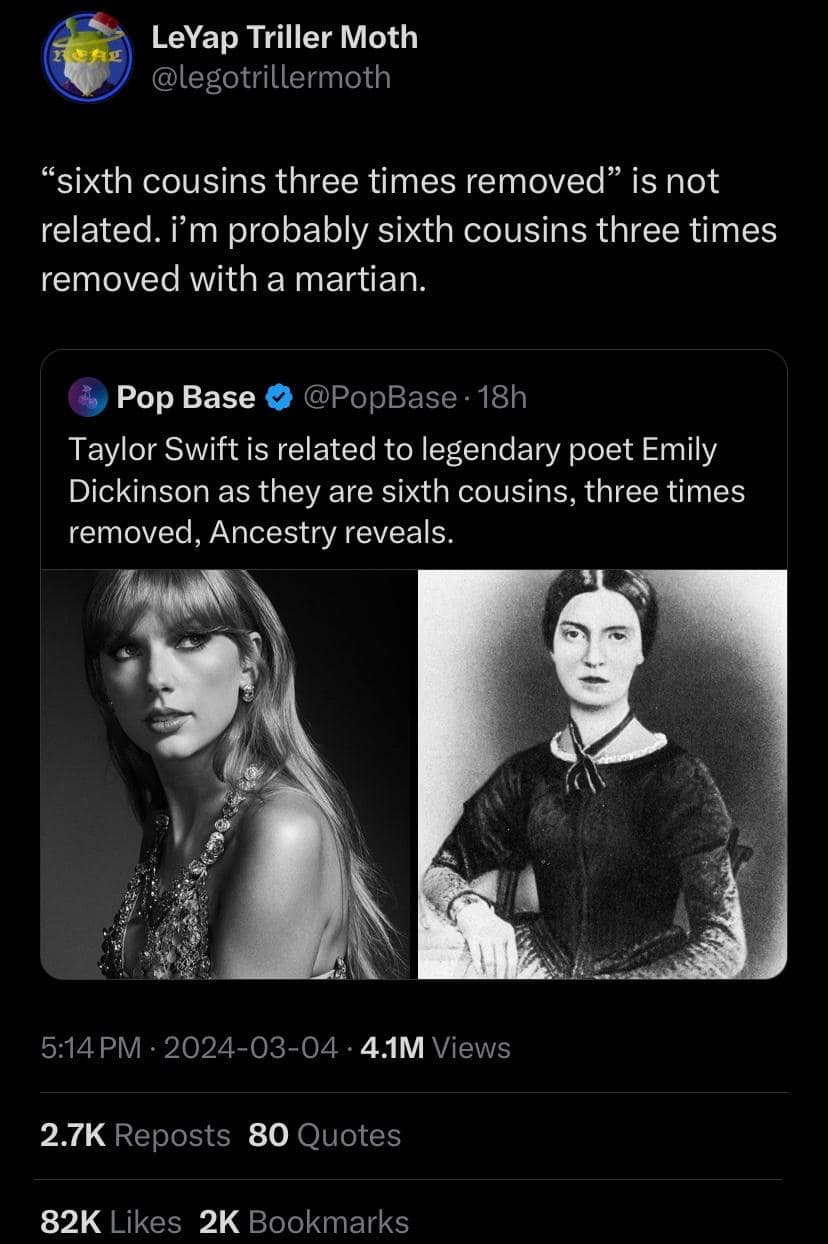Click the 18h timestamp on the quoted tweet
828x1244 pixels.
tap(503, 397)
